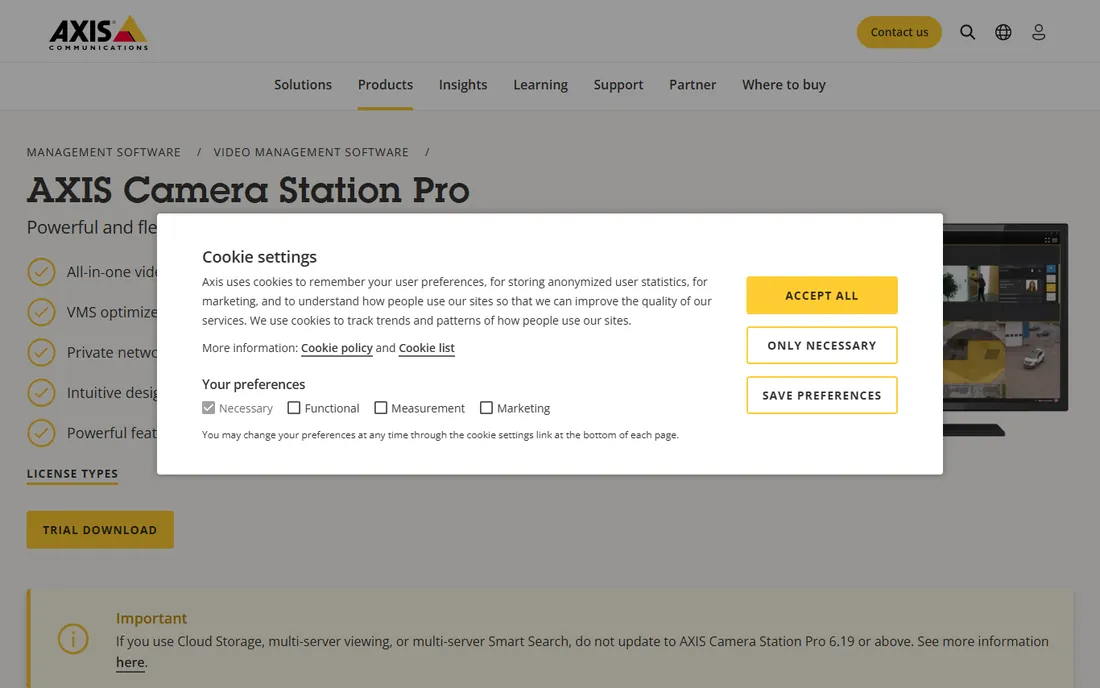Click the 'AXIS Camera Station Pro' heading
Image resolution: width=1100 pixels, height=688 pixels.
tap(248, 190)
